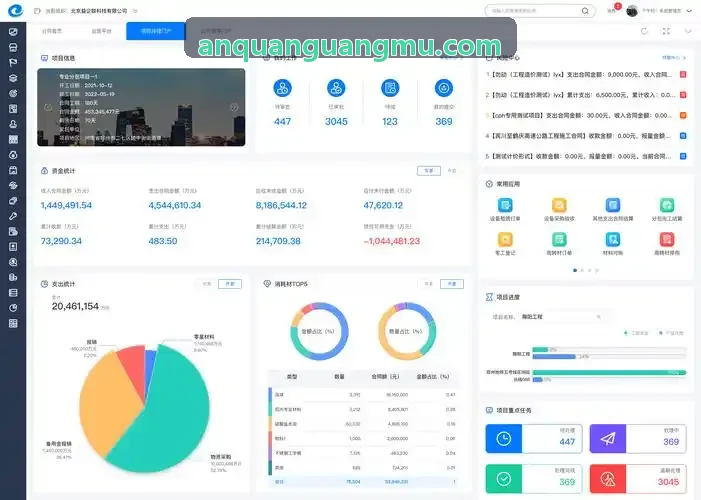Toggle the dark-dot legend in 项目进度
Viewport: 701px width, 500px height.
coord(671,333)
